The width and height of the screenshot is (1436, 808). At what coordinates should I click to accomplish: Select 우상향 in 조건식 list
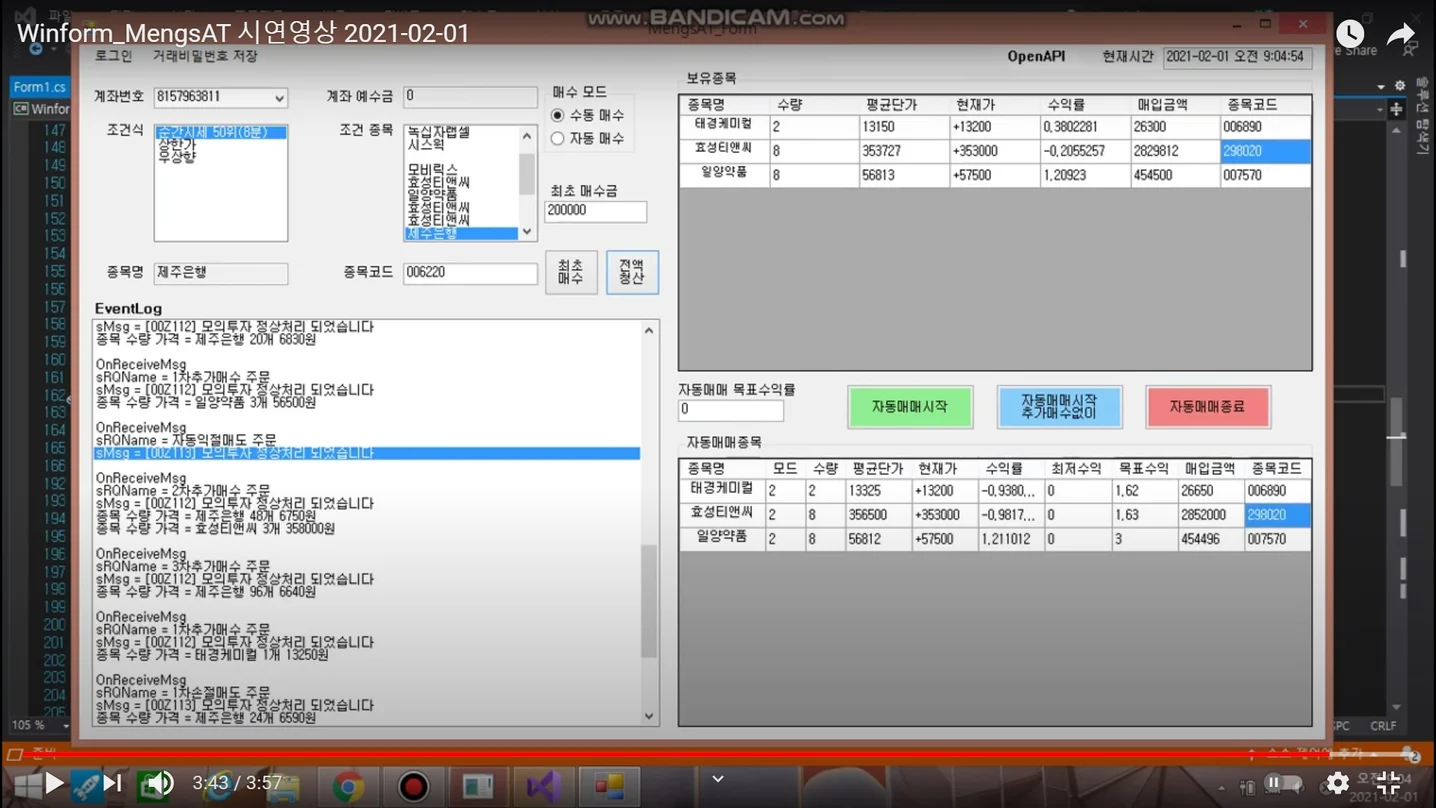click(177, 157)
